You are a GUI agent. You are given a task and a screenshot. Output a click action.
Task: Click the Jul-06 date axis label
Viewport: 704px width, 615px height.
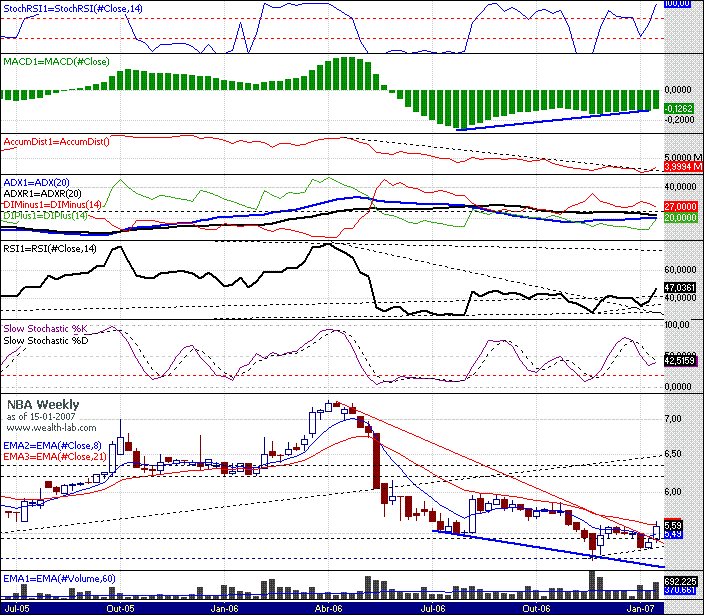point(433,609)
